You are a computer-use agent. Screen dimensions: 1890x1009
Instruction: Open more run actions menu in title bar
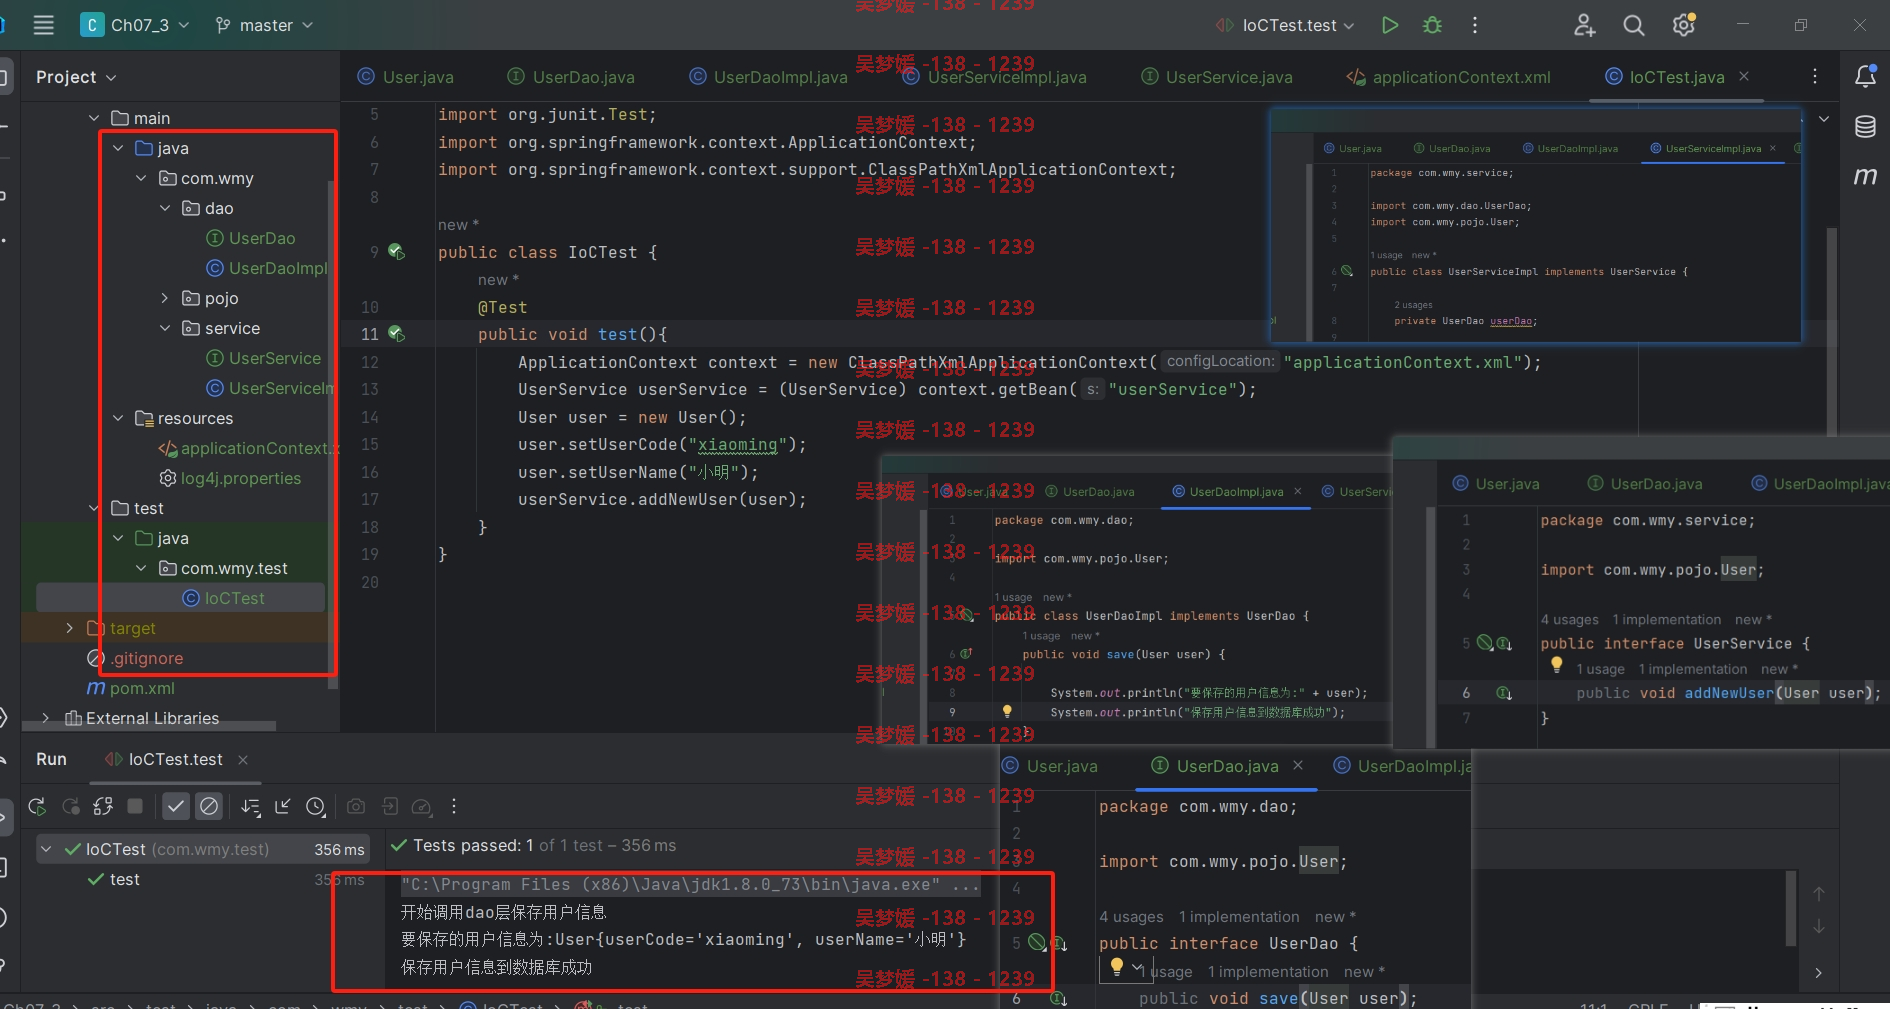pyautogui.click(x=1475, y=25)
